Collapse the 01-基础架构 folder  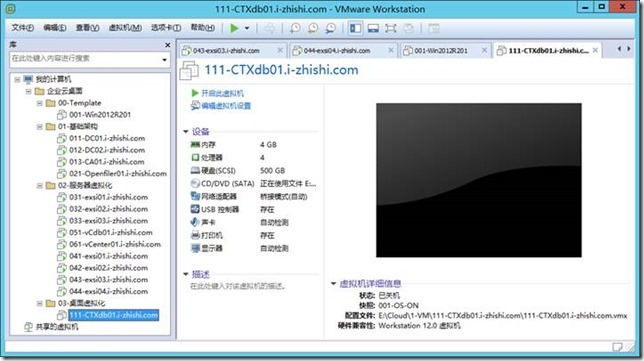(x=39, y=126)
